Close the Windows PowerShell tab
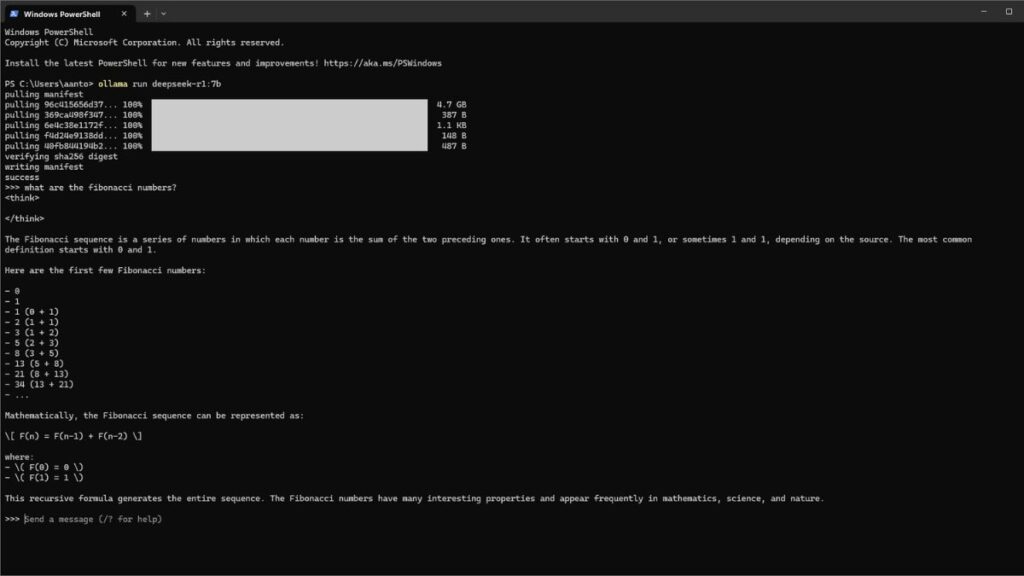Image resolution: width=1024 pixels, height=576 pixels. (x=124, y=13)
